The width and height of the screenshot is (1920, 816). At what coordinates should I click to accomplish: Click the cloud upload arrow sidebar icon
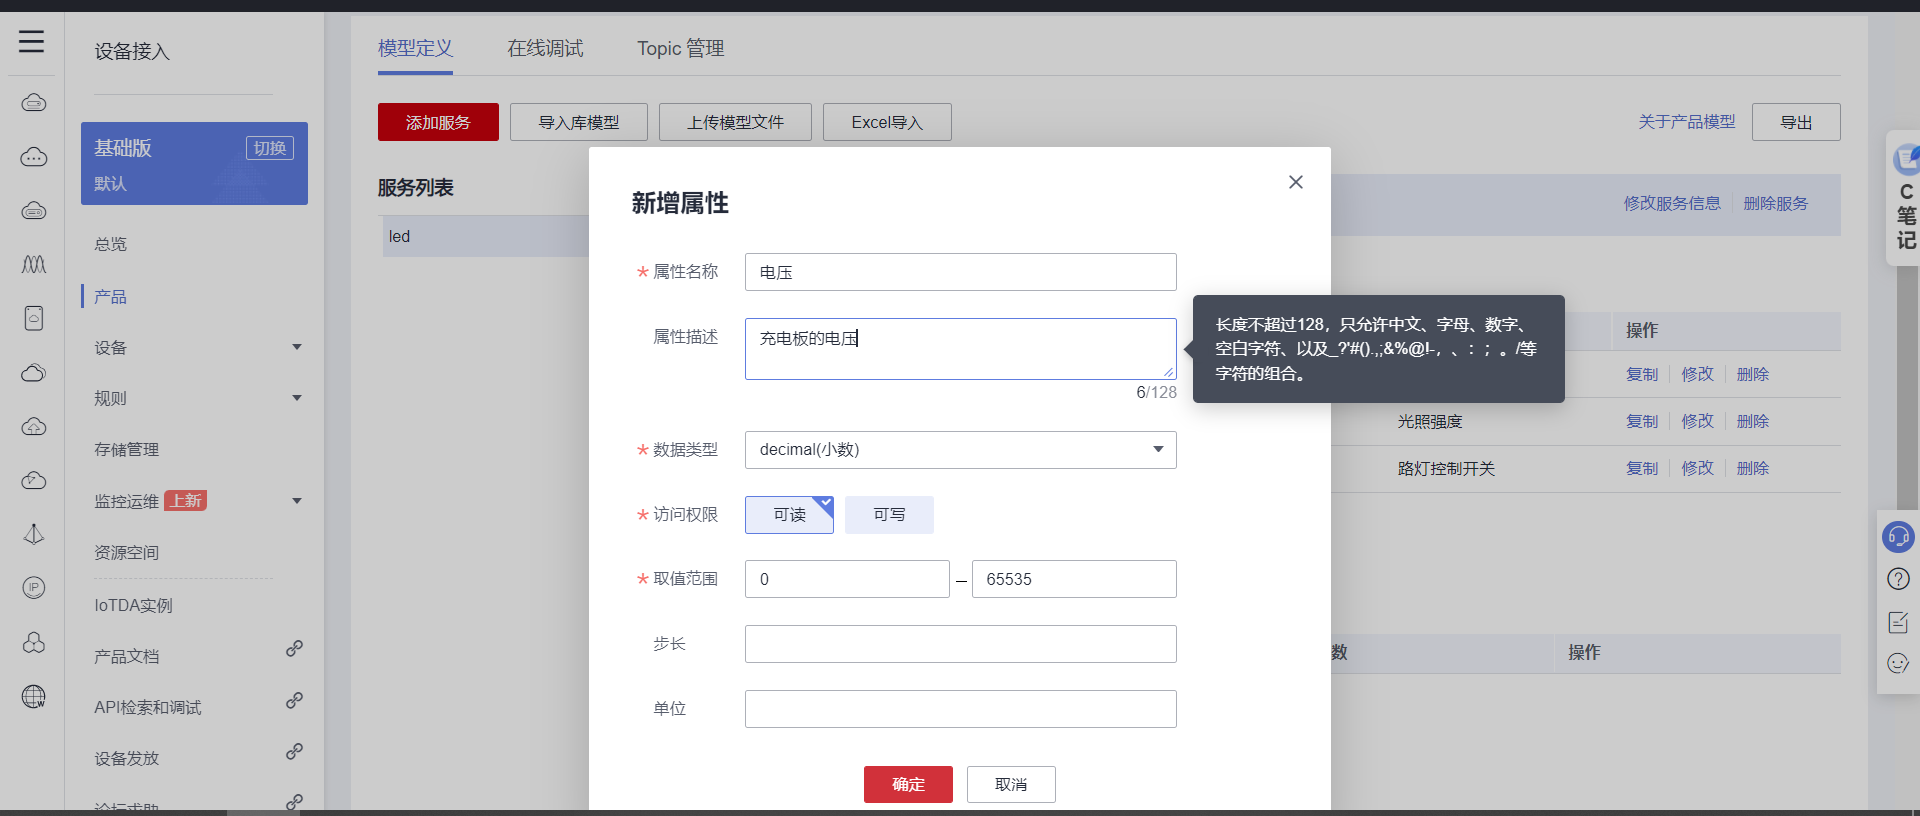click(x=34, y=427)
